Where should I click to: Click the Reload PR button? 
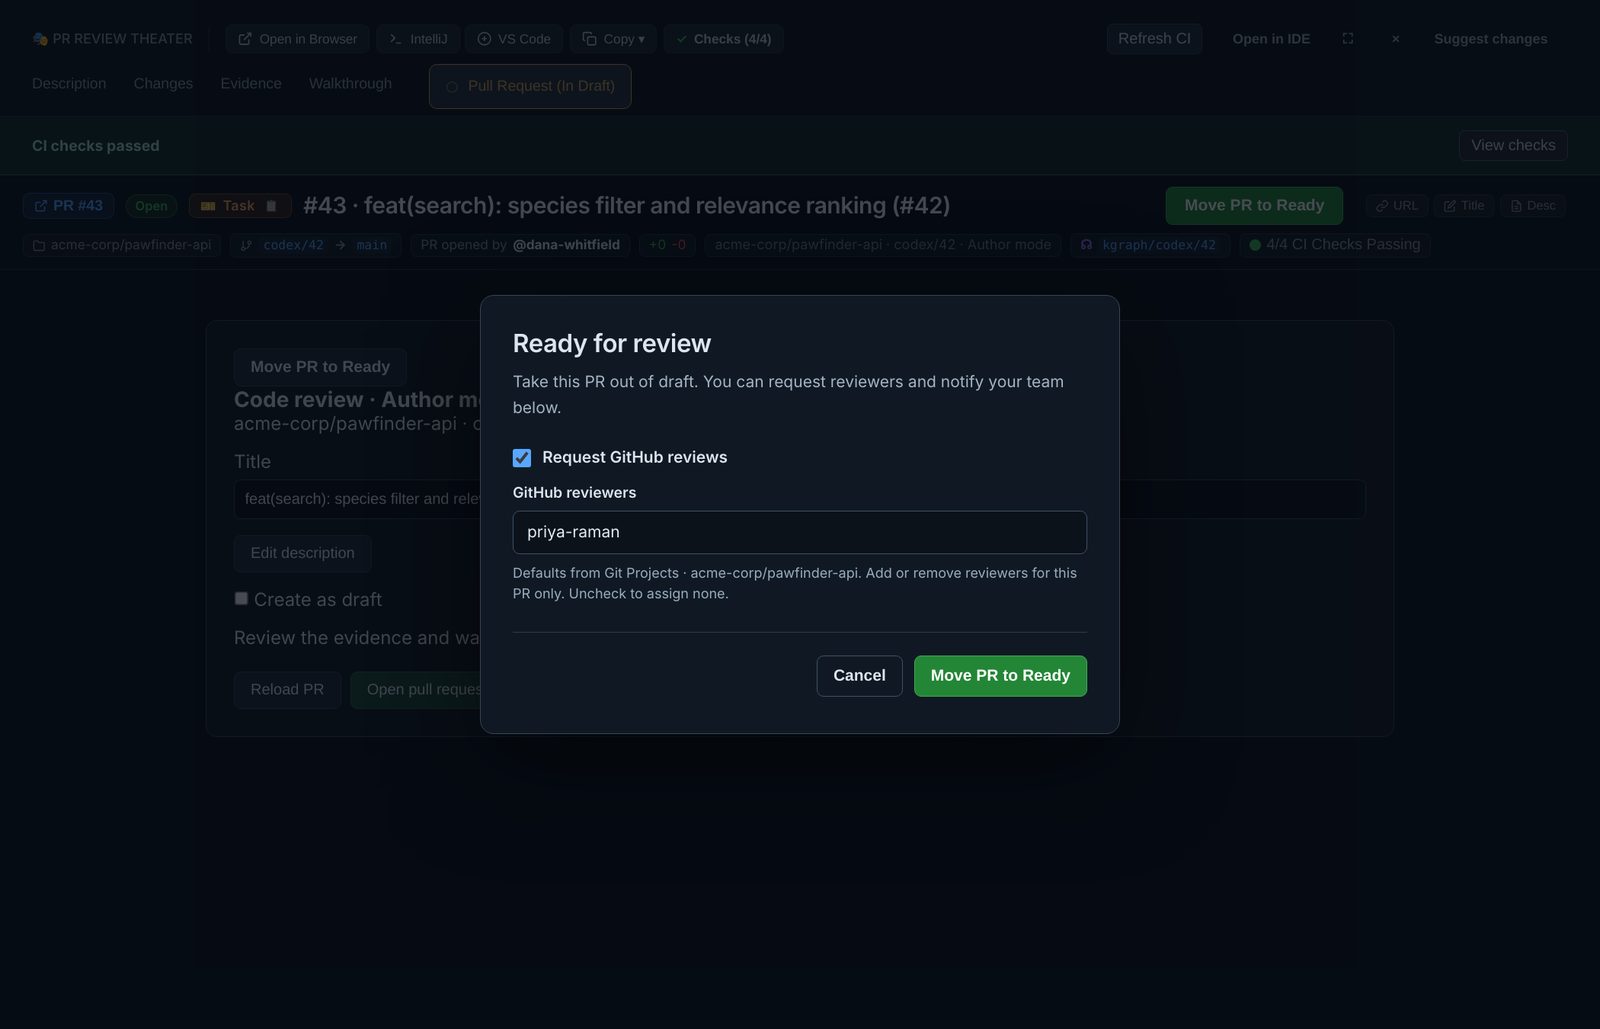287,690
